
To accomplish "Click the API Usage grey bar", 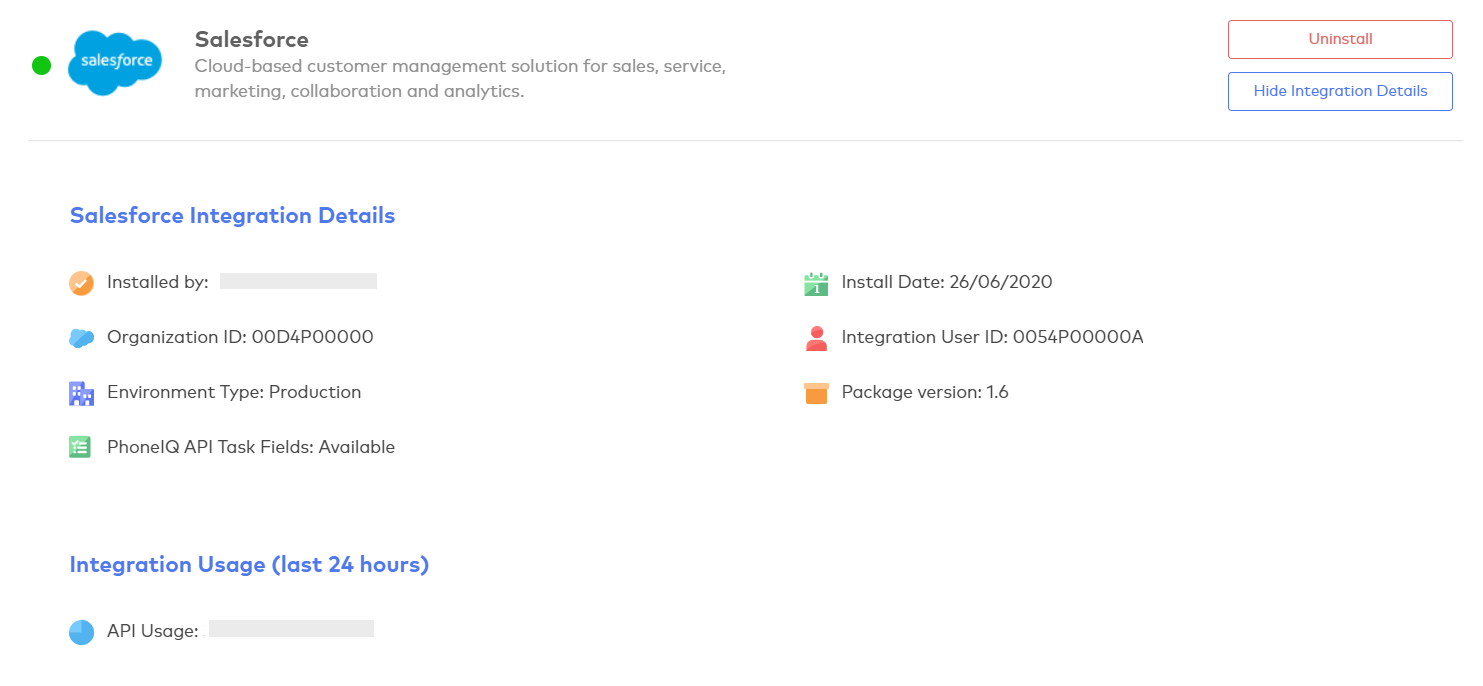I will (291, 629).
